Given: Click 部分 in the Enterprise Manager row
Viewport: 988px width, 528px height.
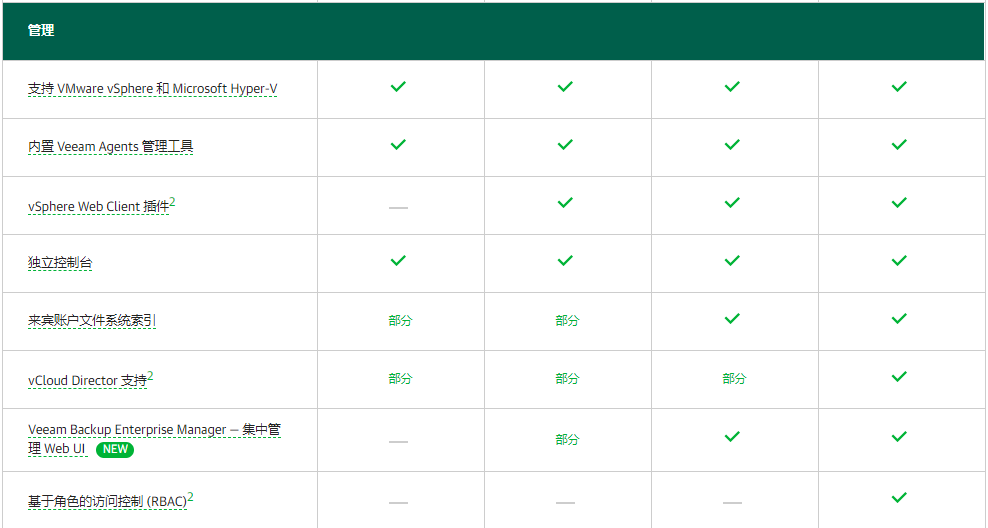Looking at the screenshot, I should [567, 440].
